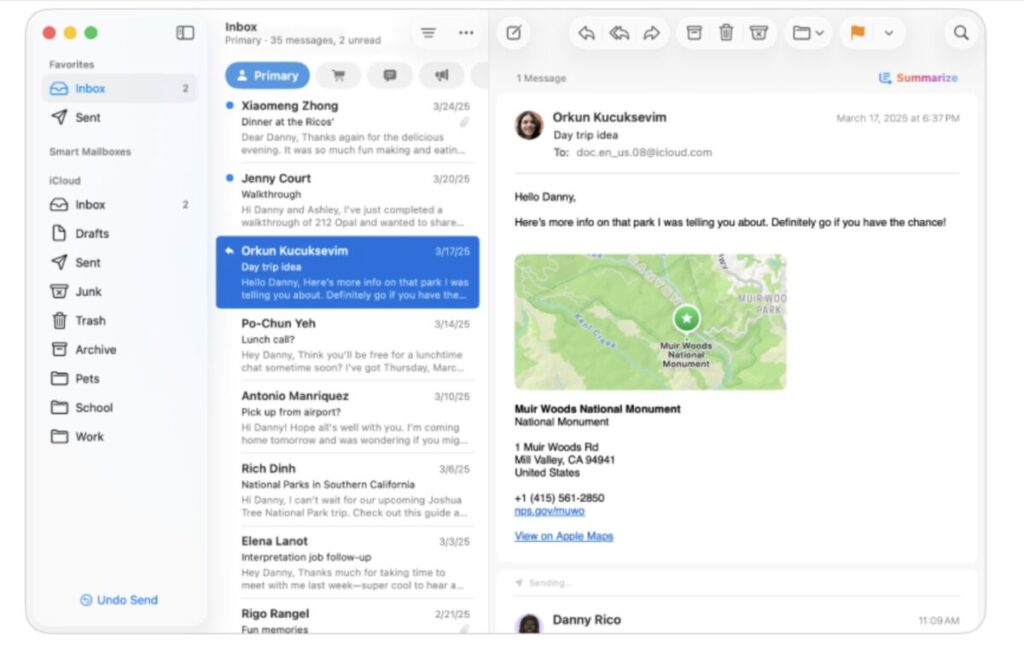Click Undo Send
The height and width of the screenshot is (652, 1024).
point(119,600)
